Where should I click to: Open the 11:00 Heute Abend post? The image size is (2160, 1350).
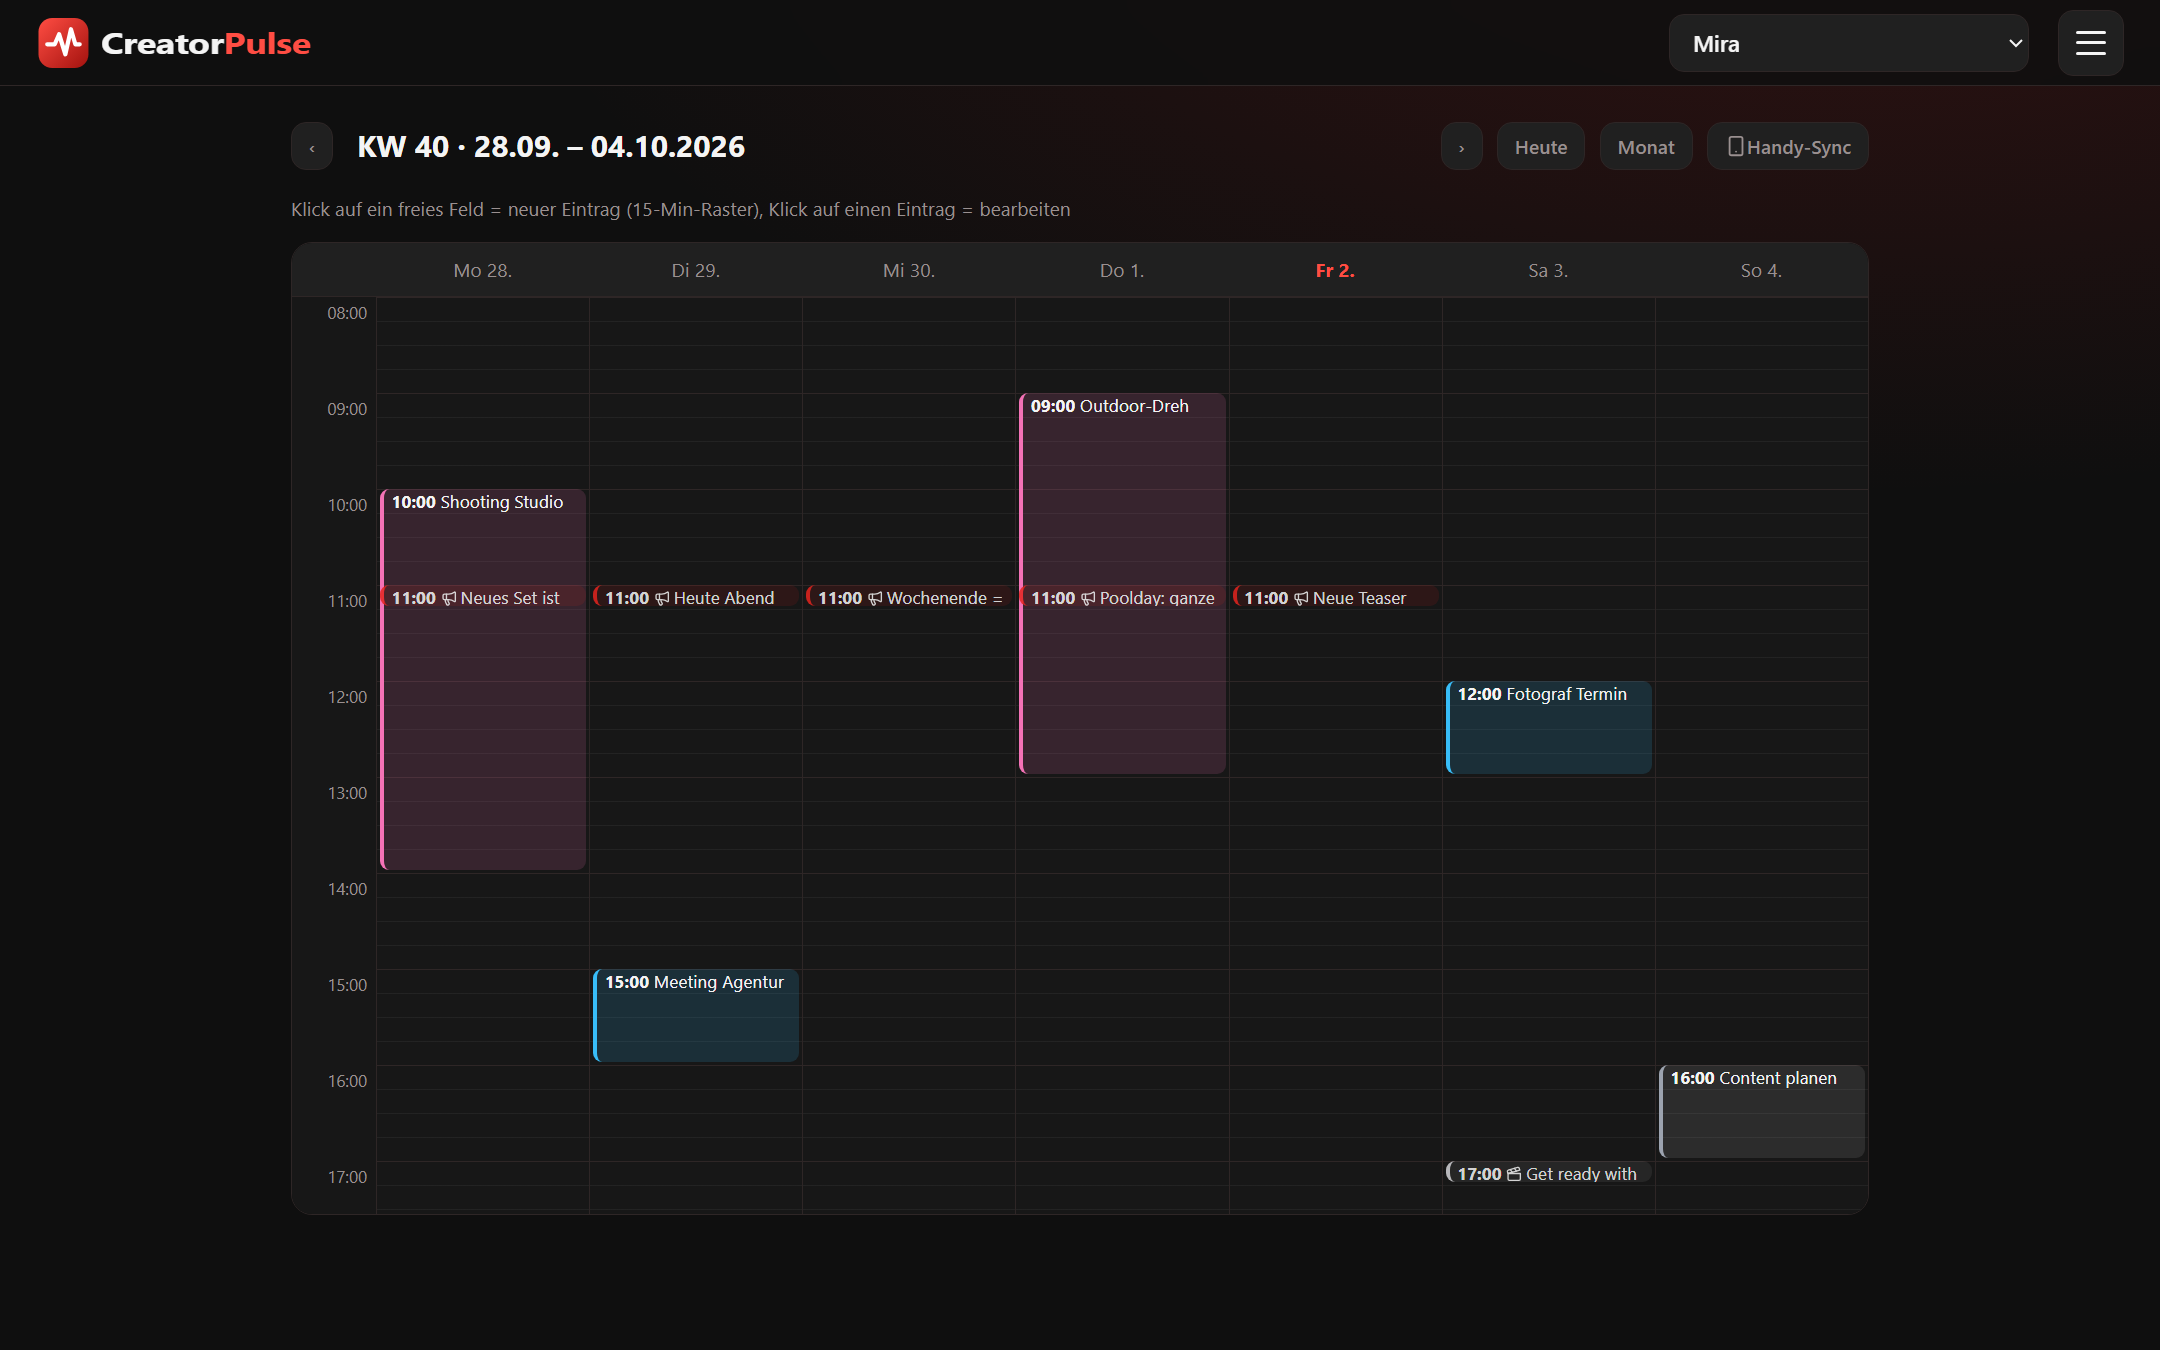pyautogui.click(x=696, y=597)
